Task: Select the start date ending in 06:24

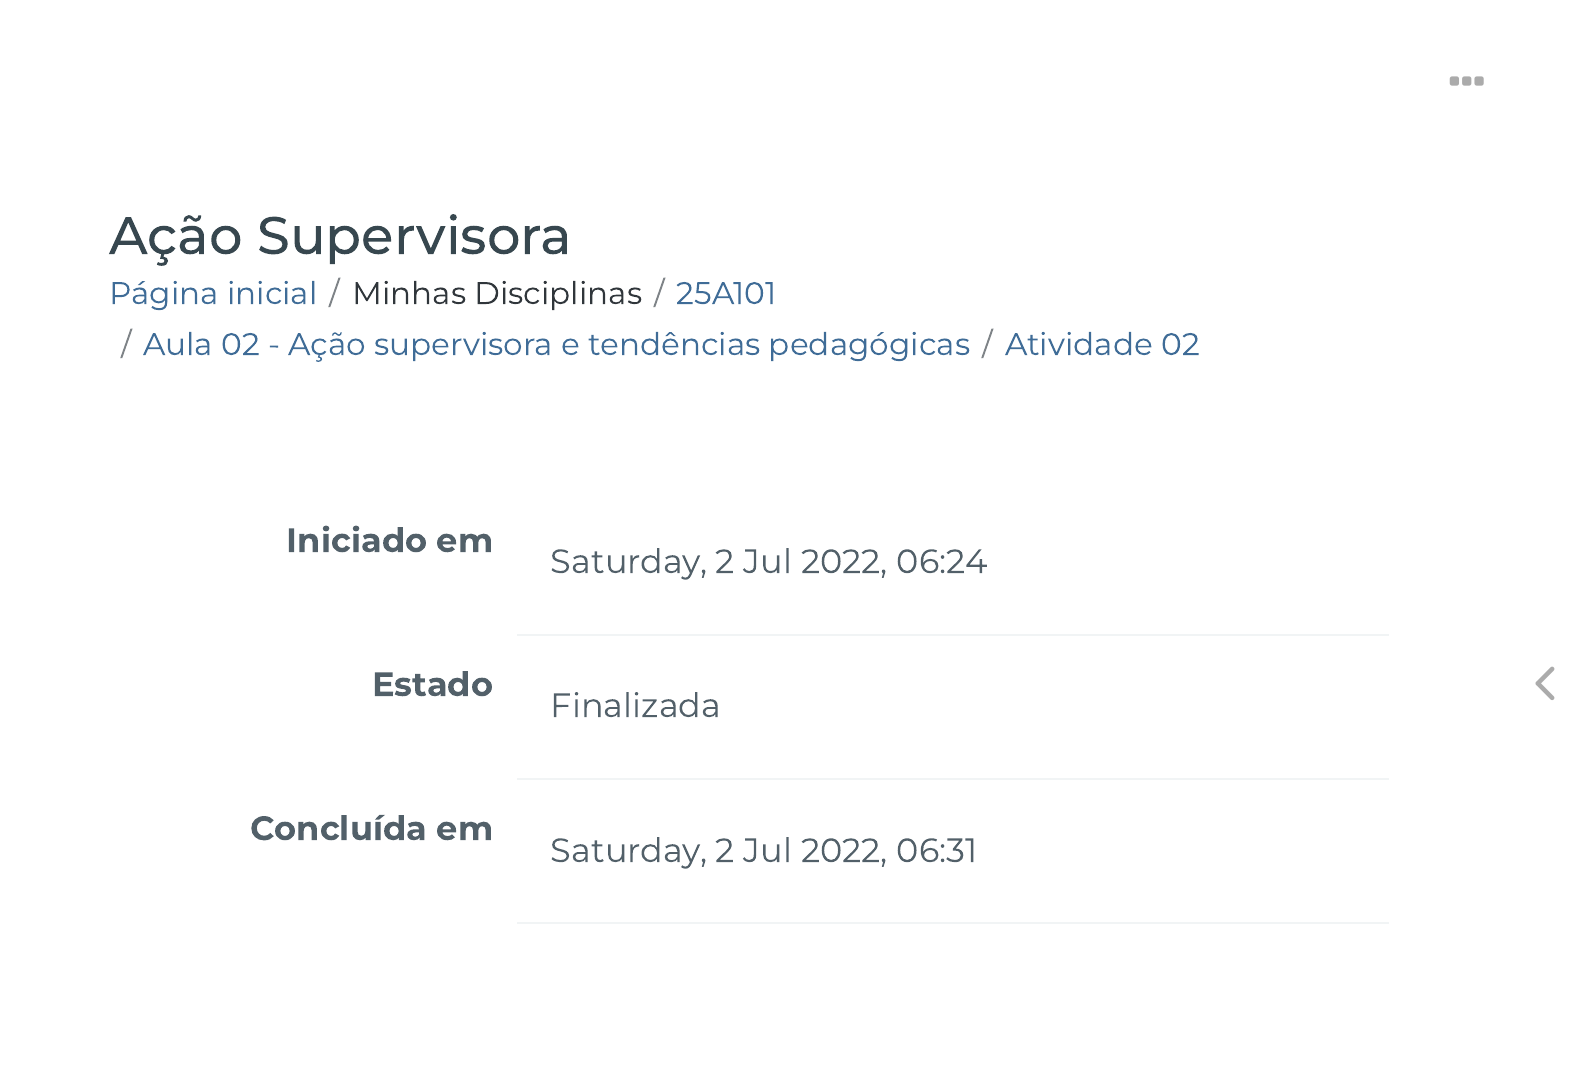Action: point(768,562)
